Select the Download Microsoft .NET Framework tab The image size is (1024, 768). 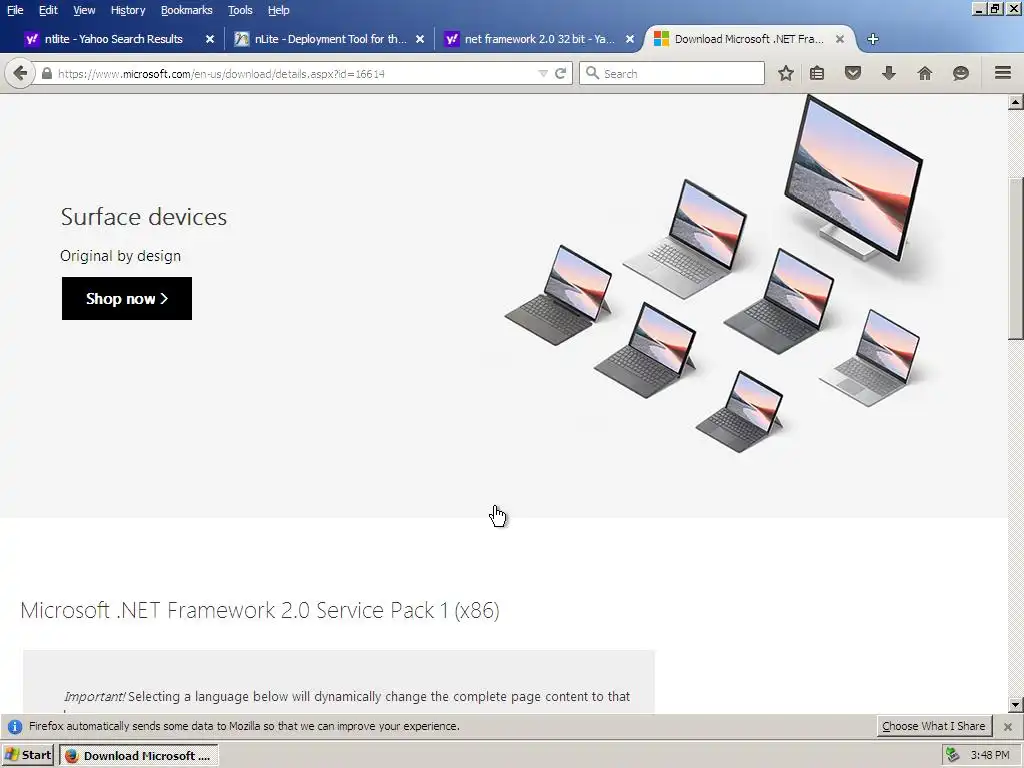[x=748, y=39]
